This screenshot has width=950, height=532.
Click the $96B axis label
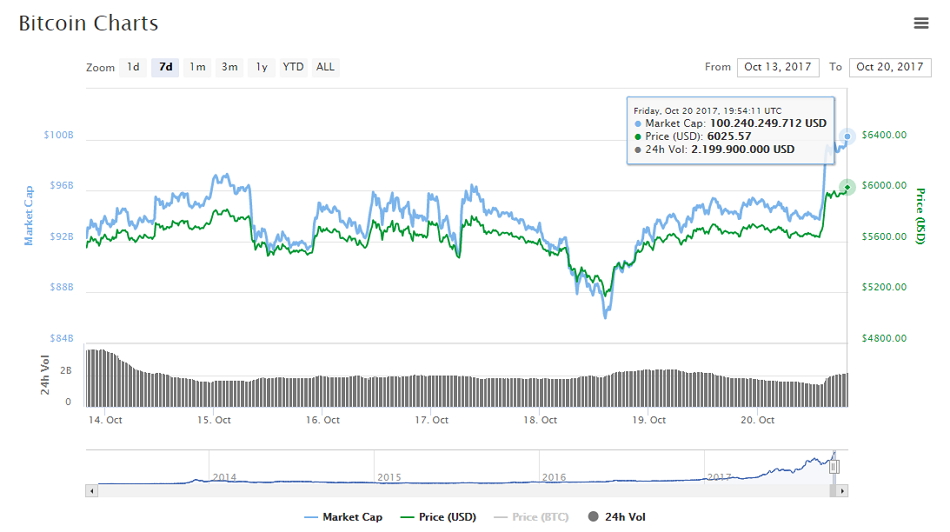(x=61, y=185)
